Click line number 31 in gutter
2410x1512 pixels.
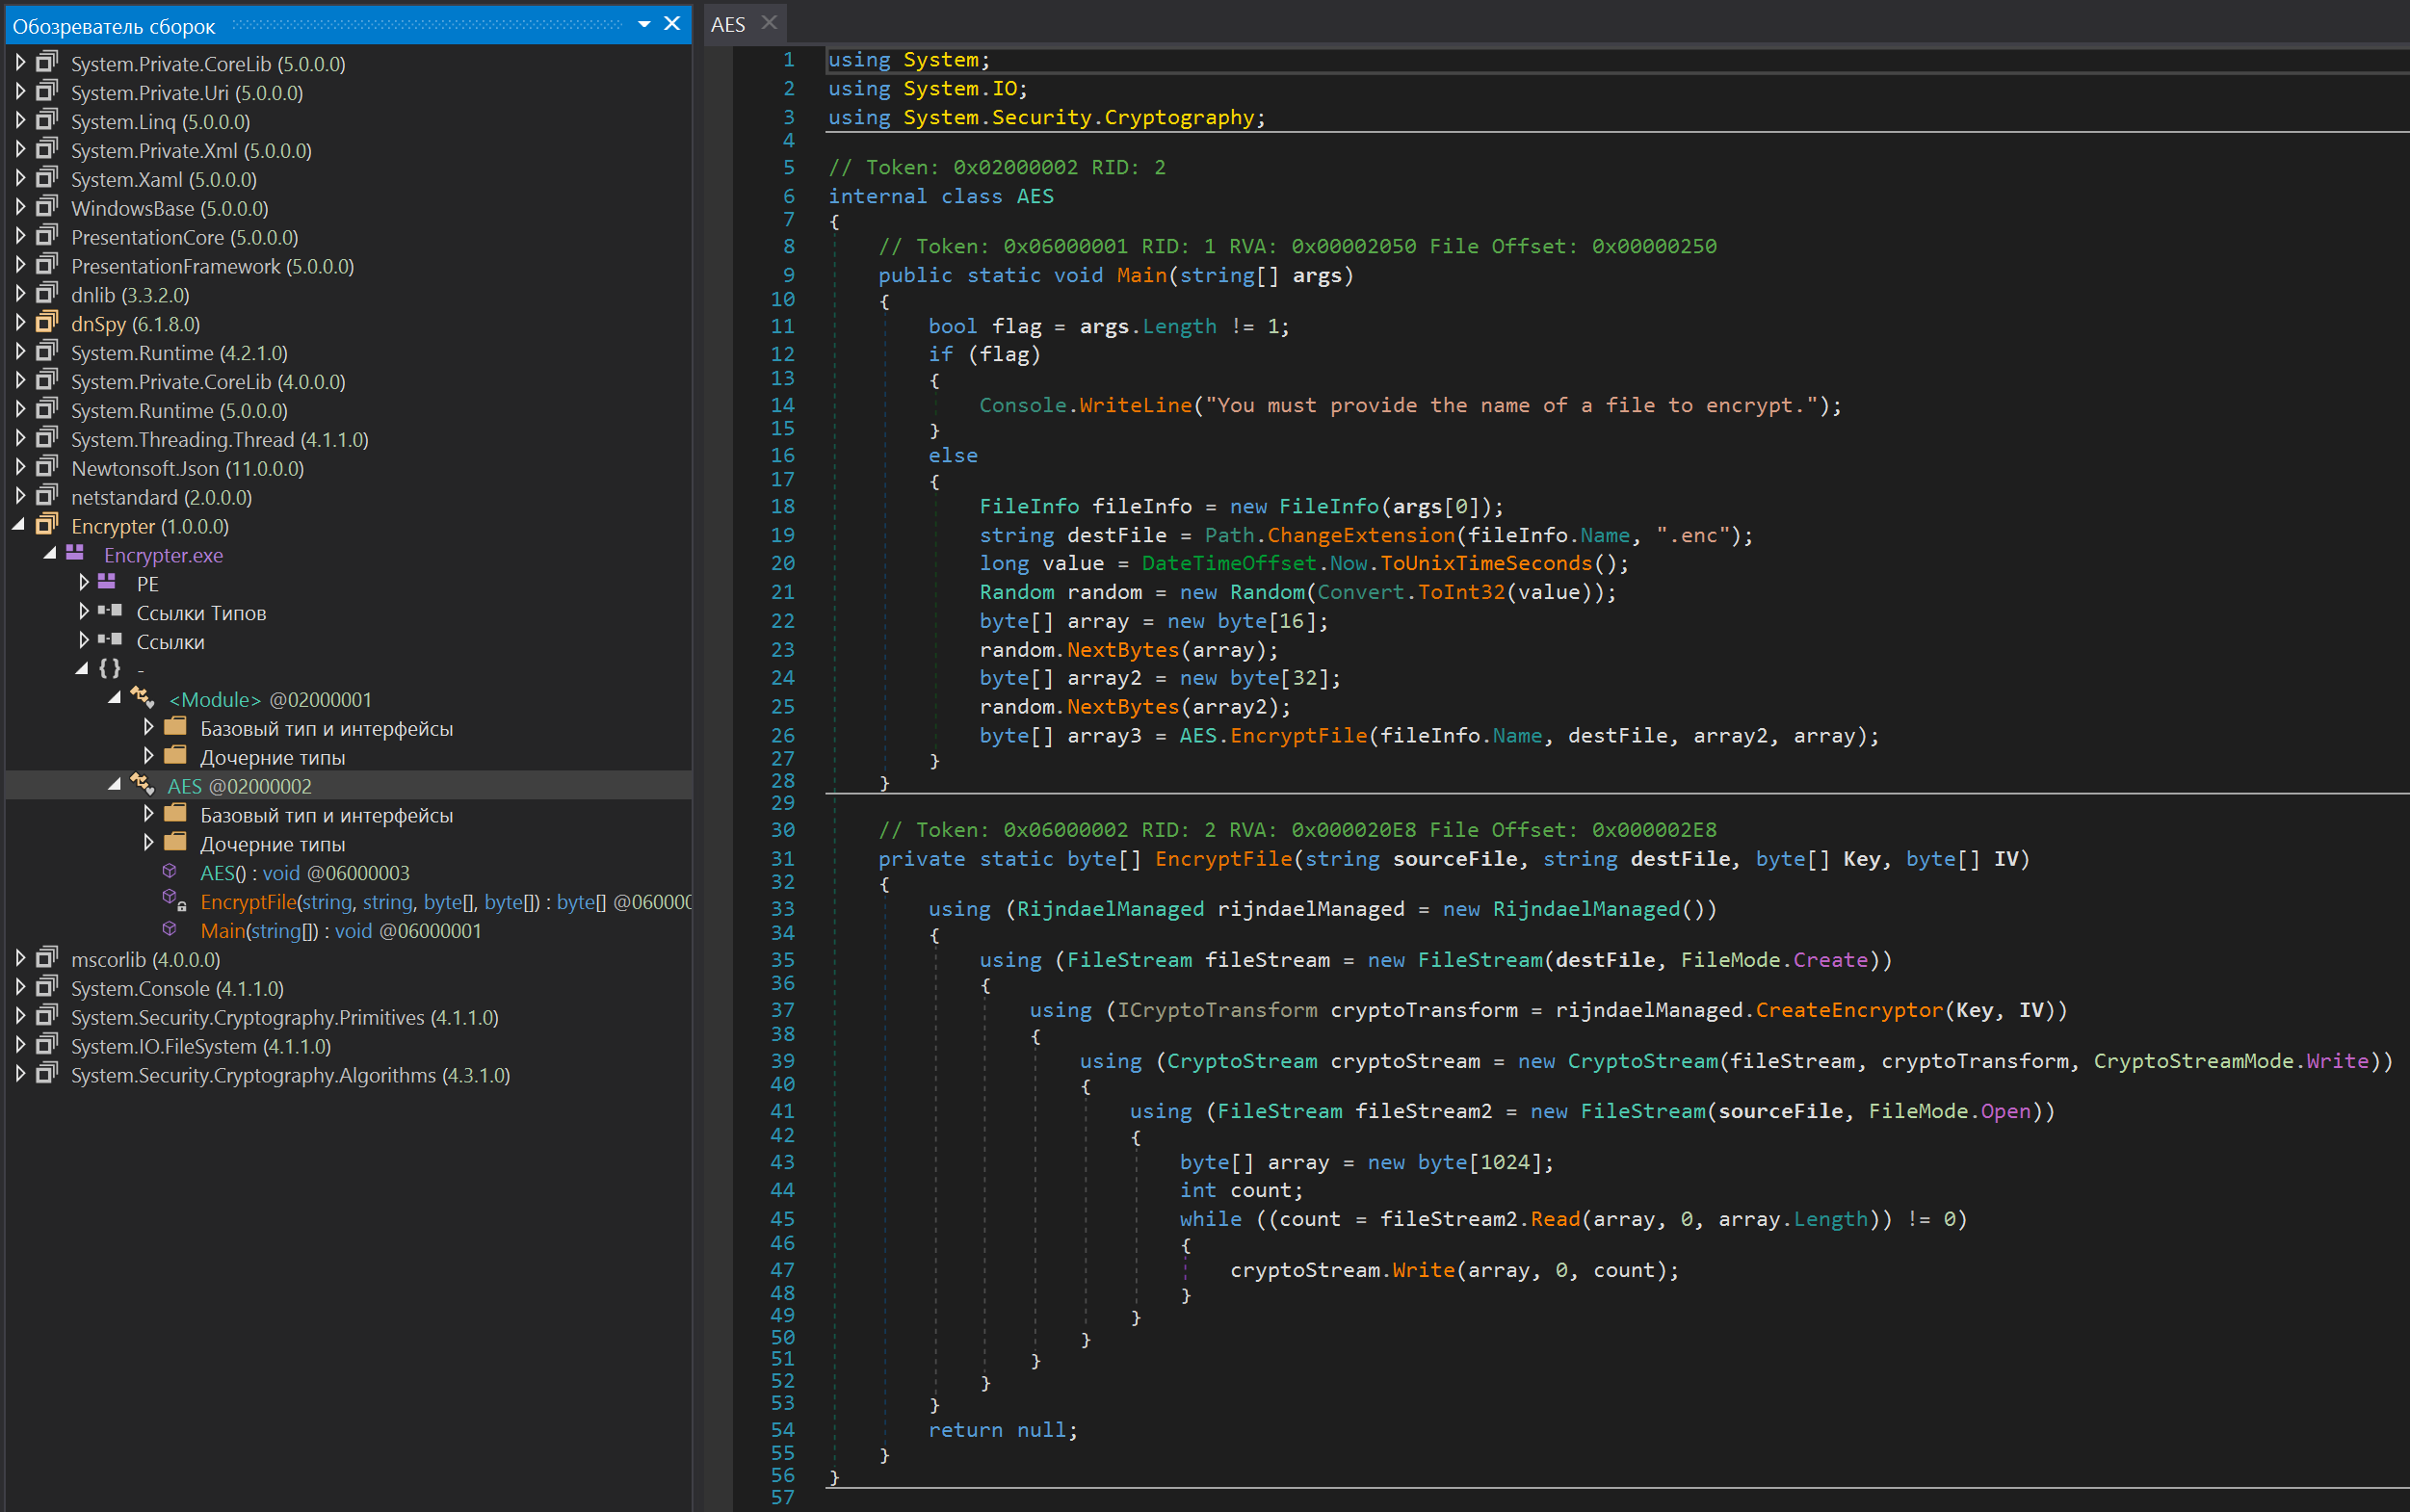782,858
